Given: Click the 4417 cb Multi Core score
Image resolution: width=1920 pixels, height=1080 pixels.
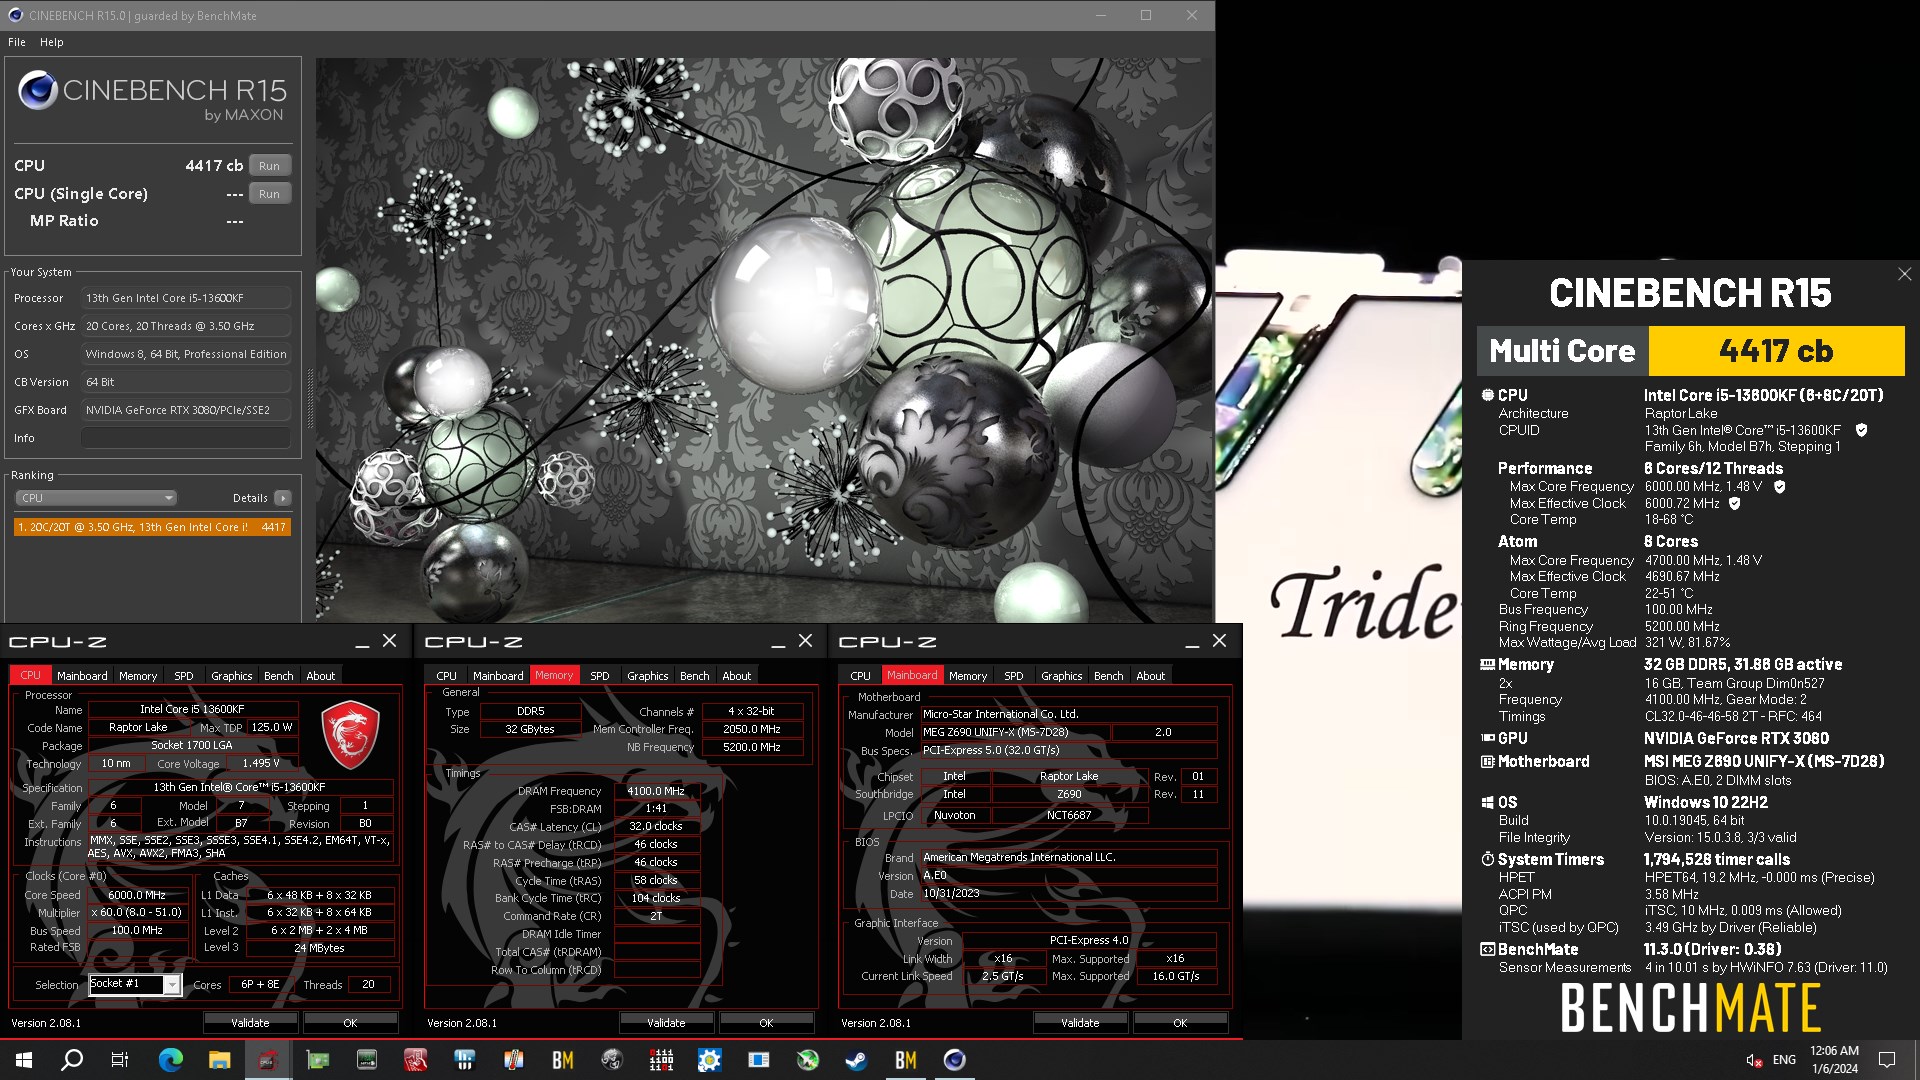Looking at the screenshot, I should tap(1776, 351).
